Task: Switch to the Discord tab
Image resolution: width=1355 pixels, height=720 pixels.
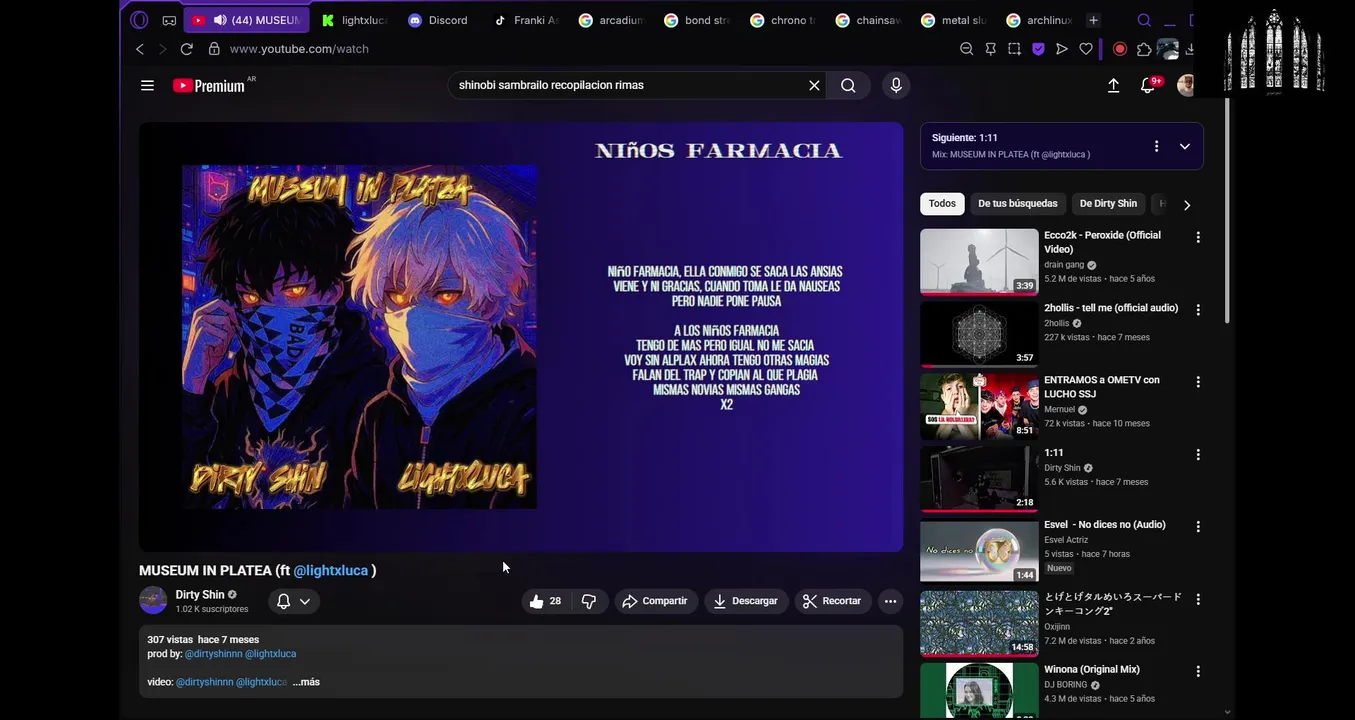Action: 439,20
